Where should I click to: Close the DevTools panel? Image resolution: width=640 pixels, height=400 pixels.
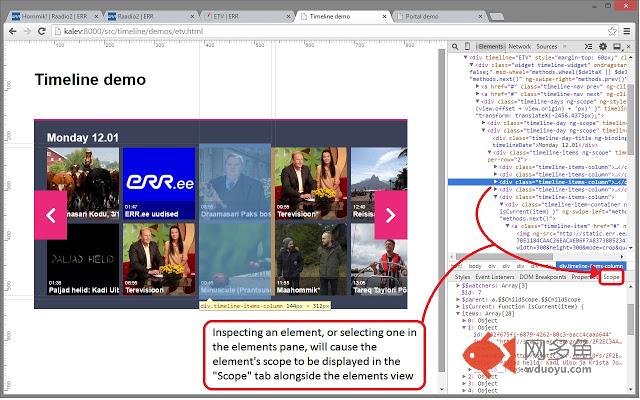[629, 47]
